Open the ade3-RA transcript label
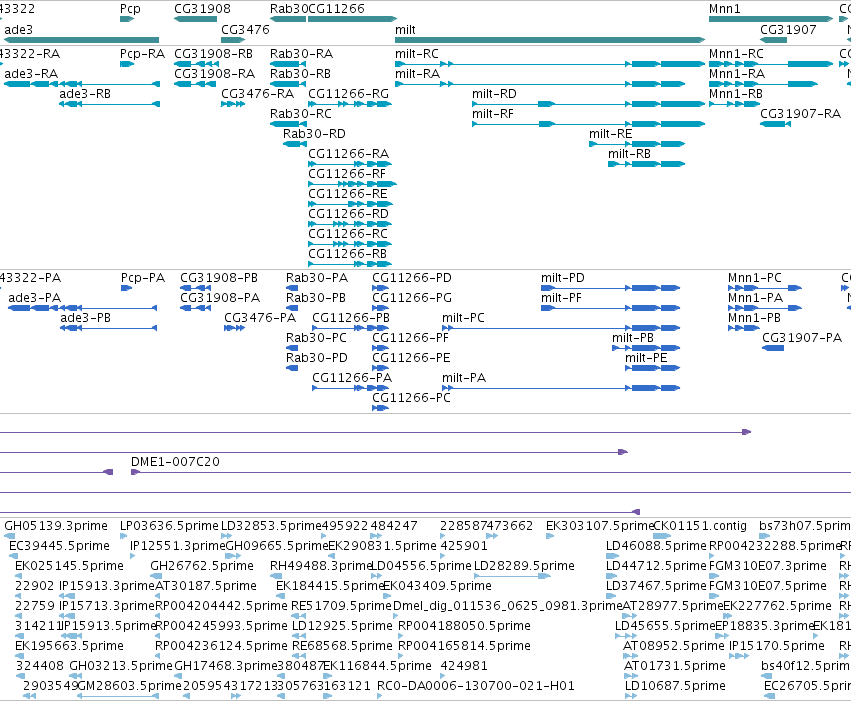The image size is (851, 701). point(31,74)
